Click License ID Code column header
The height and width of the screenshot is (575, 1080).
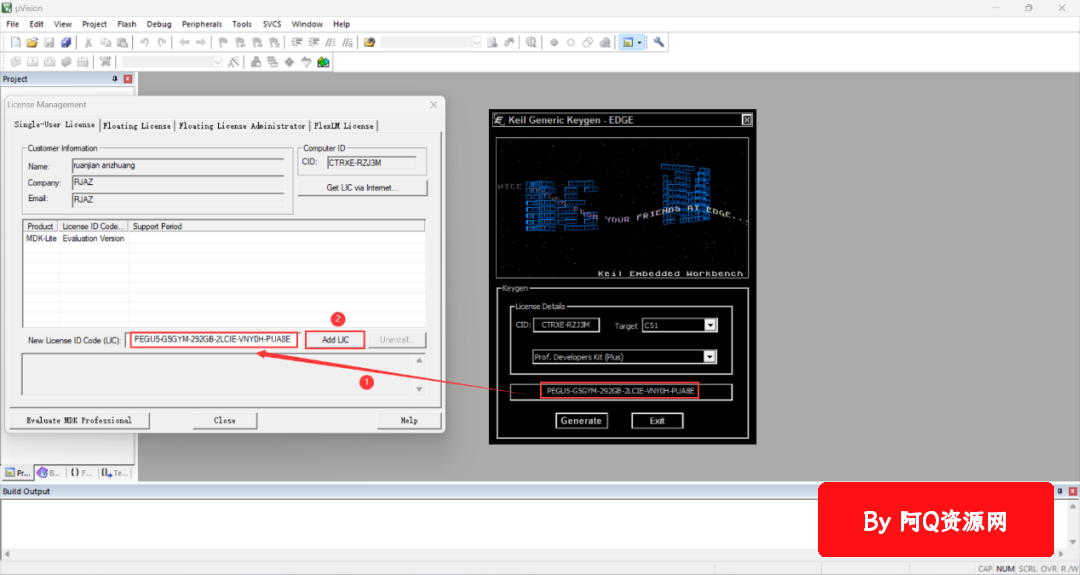(x=94, y=227)
